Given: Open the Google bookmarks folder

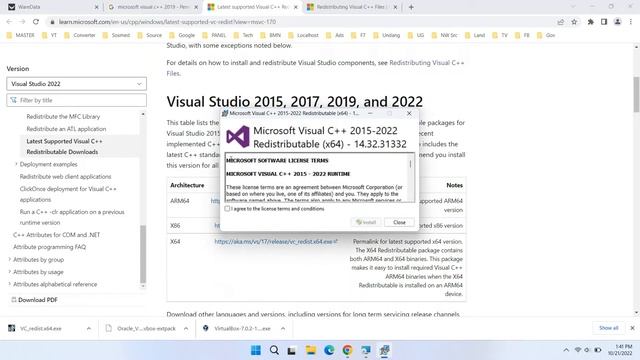Looking at the screenshot, I should [182, 35].
